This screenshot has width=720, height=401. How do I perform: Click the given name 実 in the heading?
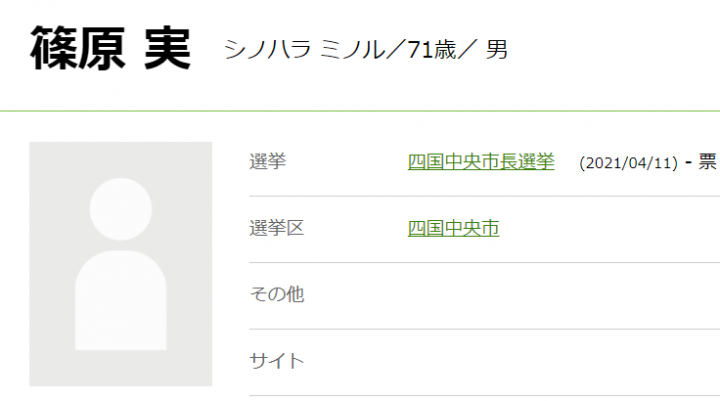(166, 47)
